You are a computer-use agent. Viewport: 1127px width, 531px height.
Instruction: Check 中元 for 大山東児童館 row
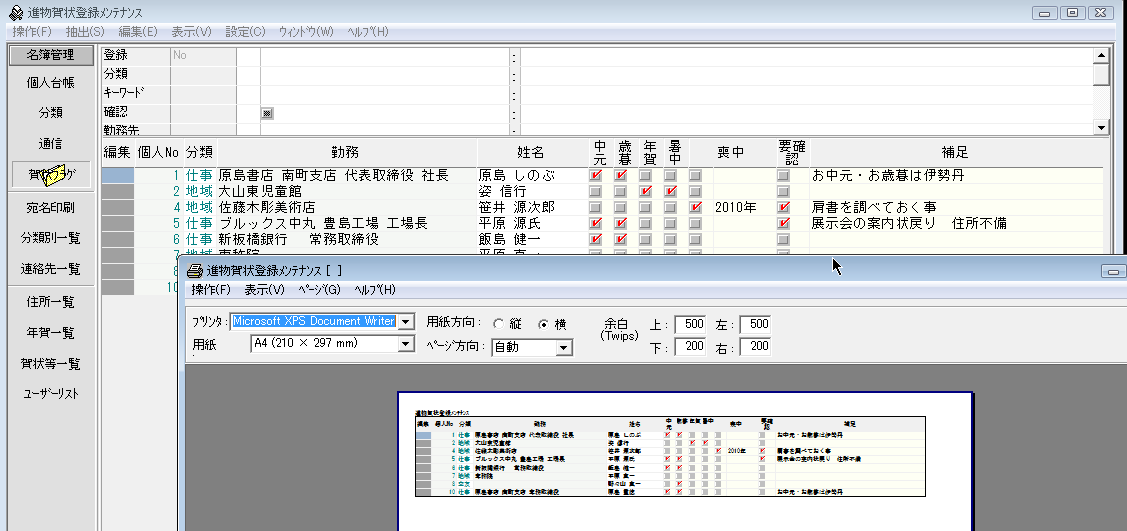click(595, 191)
